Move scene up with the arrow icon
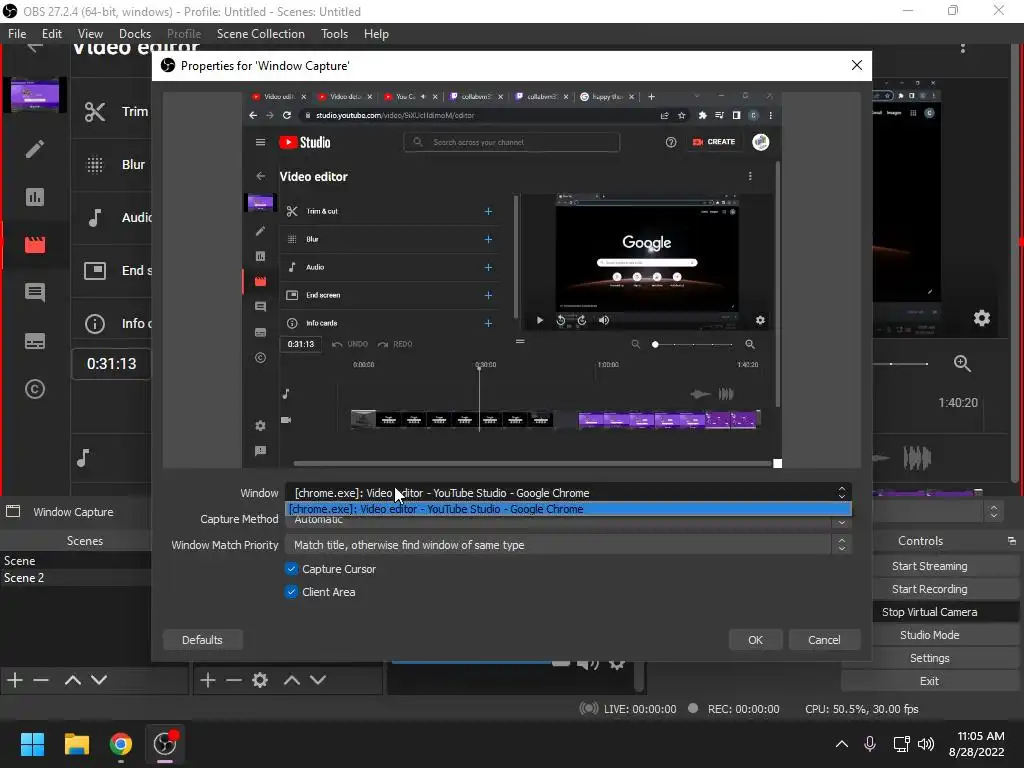The image size is (1024, 768). (x=72, y=680)
